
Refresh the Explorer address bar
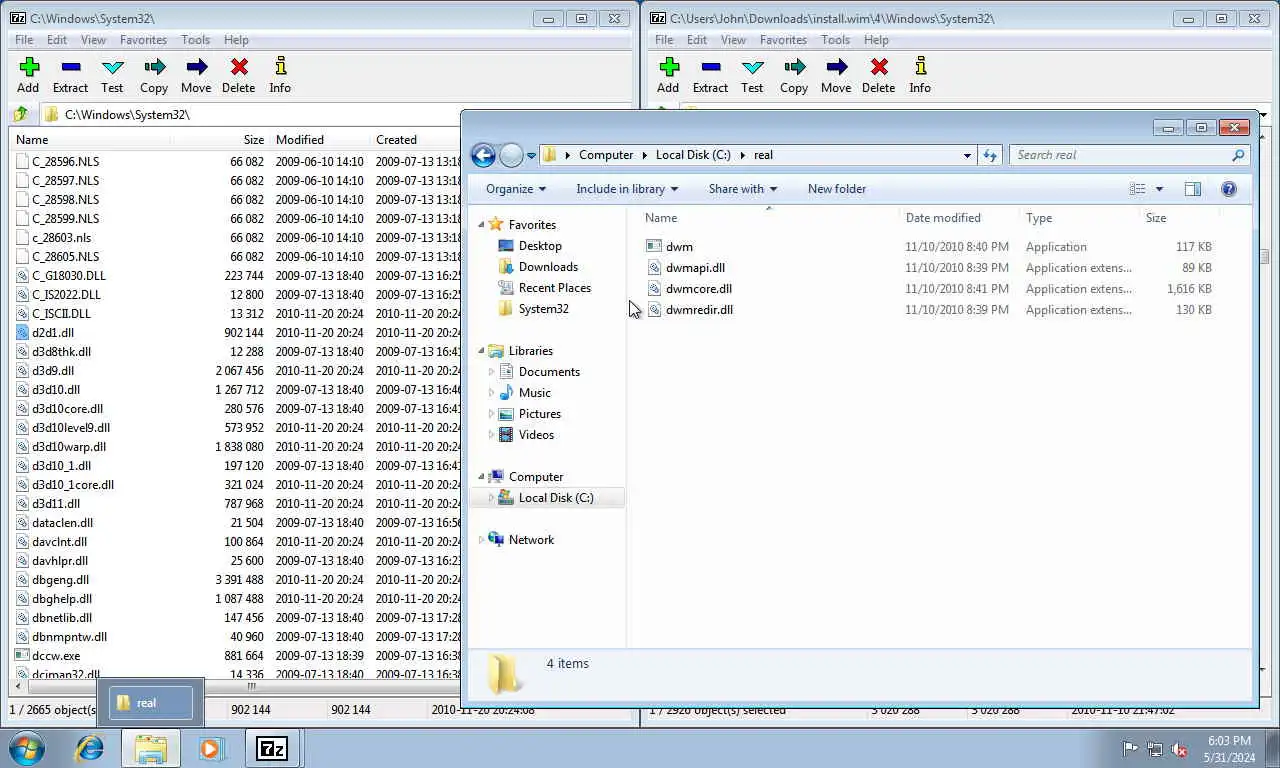click(x=990, y=155)
